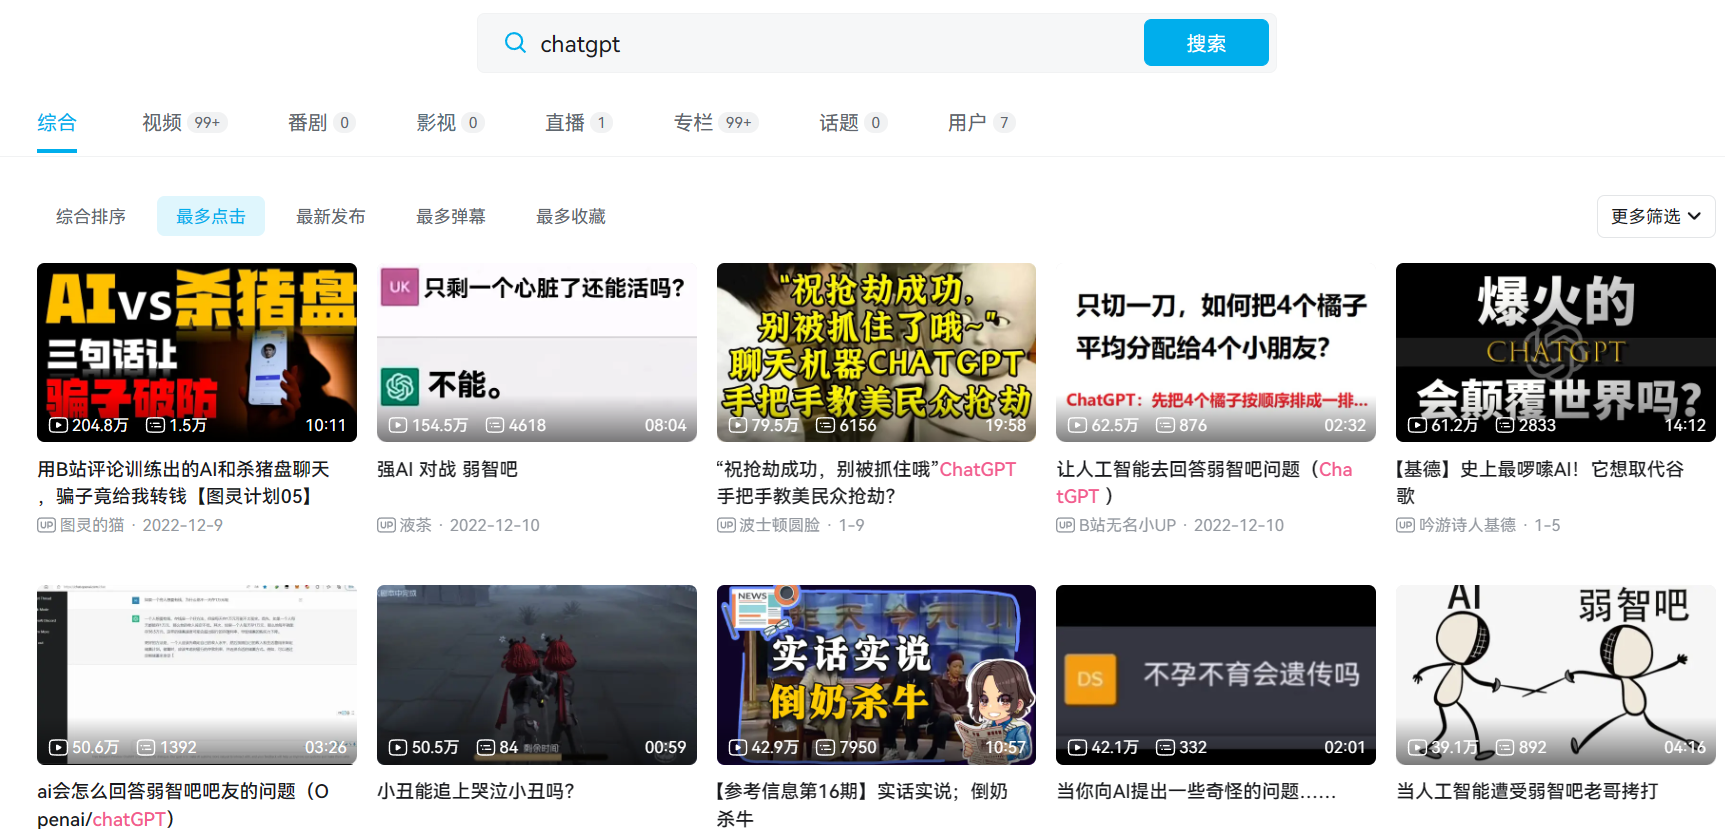Open the 实话实说 倒奶杀牛 thumbnail
Screen dimensions: 1725x829
coord(876,675)
